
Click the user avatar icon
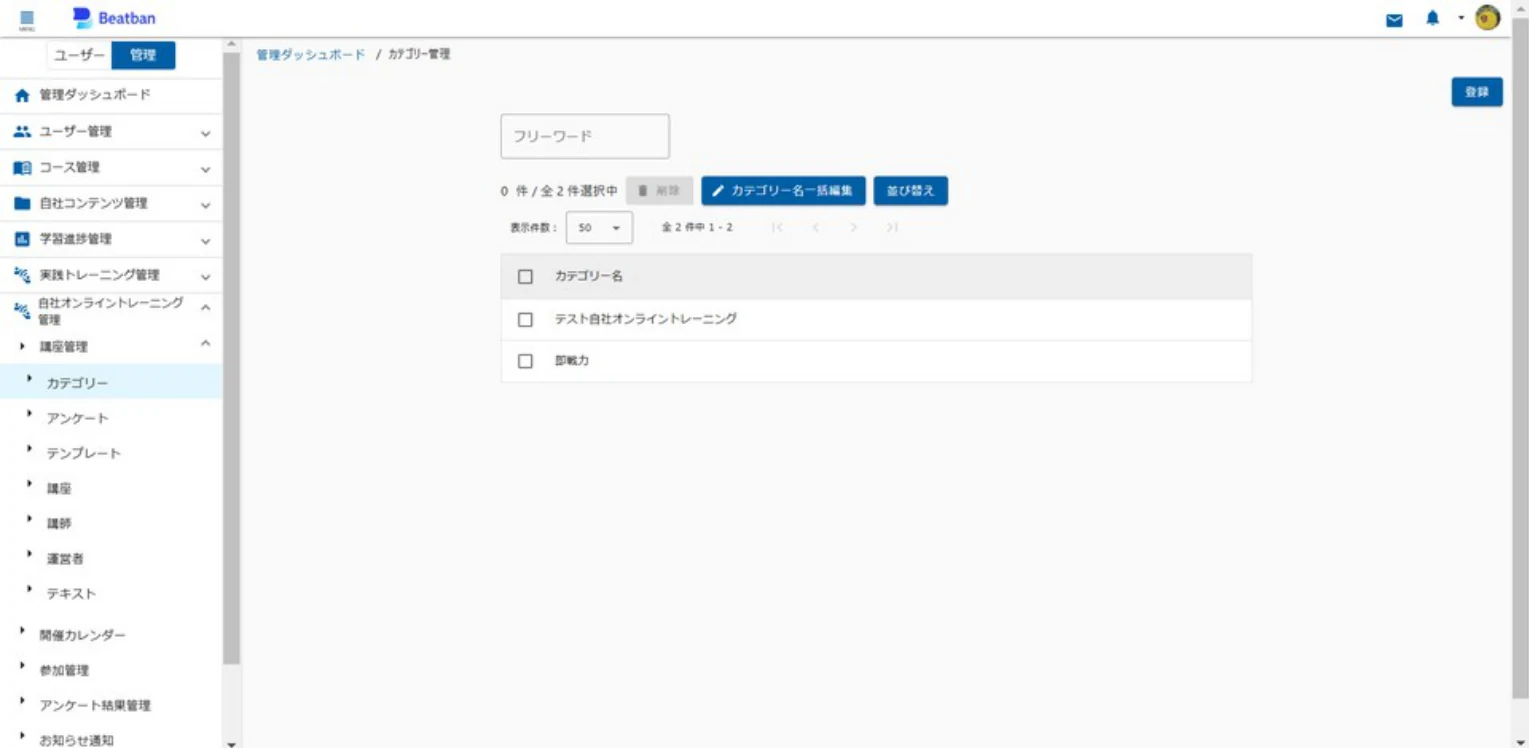tap(1487, 18)
